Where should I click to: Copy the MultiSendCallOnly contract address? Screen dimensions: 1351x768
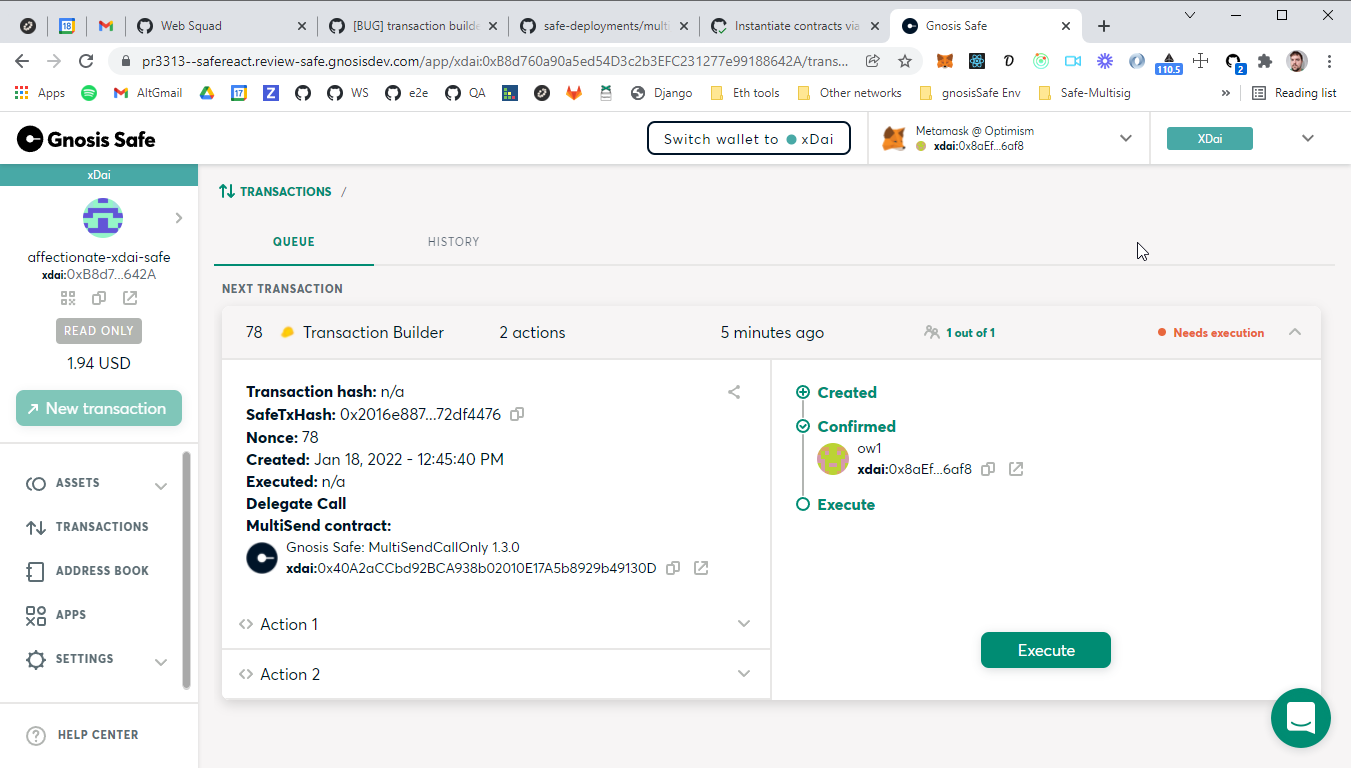click(x=673, y=568)
